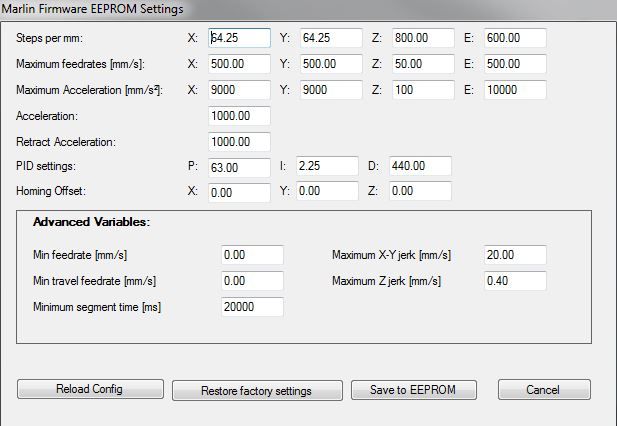Image resolution: width=617 pixels, height=426 pixels.
Task: Focus Maximum Acceleration Y field
Action: coord(329,90)
